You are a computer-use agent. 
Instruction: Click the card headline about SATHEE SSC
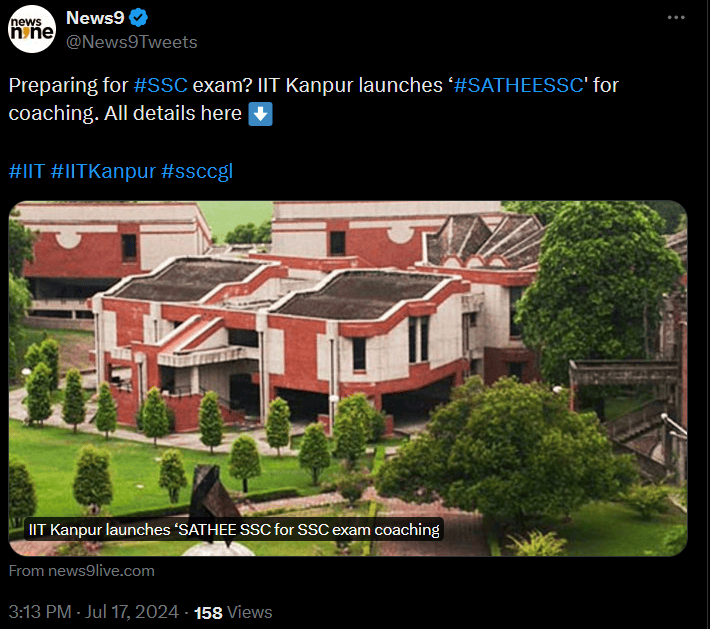click(x=234, y=529)
